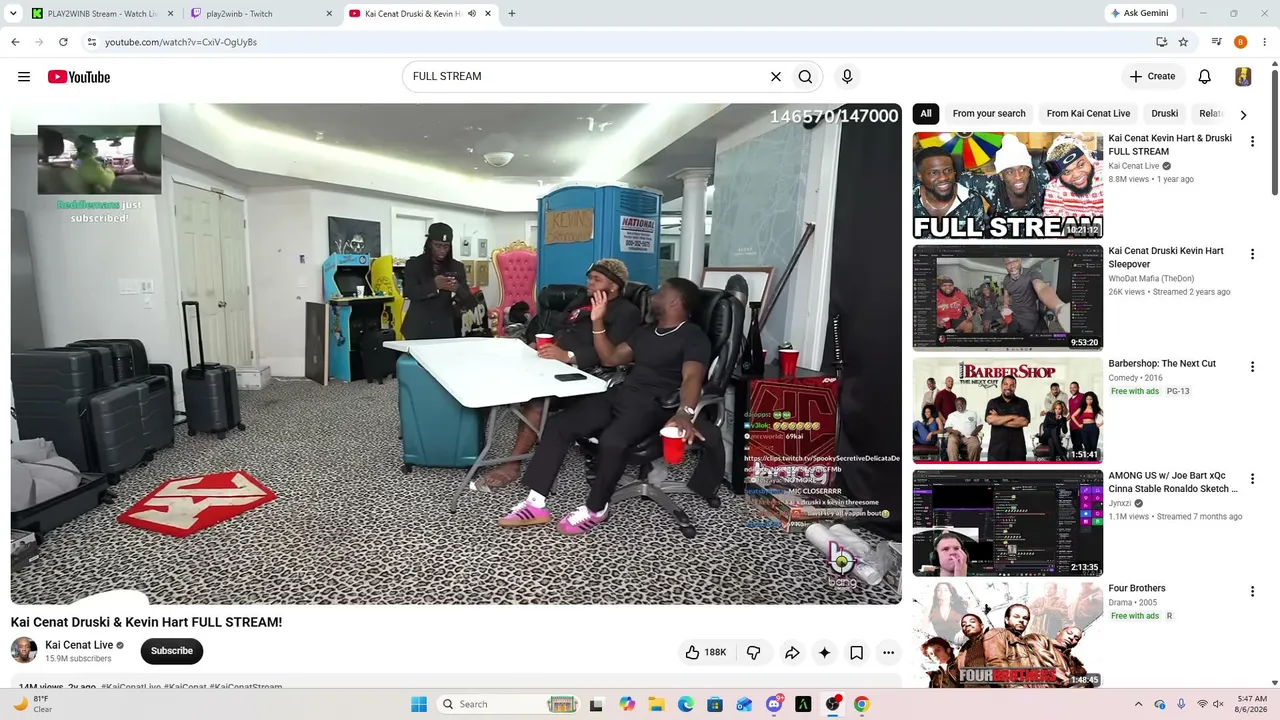Open the weather widget showing 81°F
Screen dimensions: 1280x720
click(x=33, y=704)
